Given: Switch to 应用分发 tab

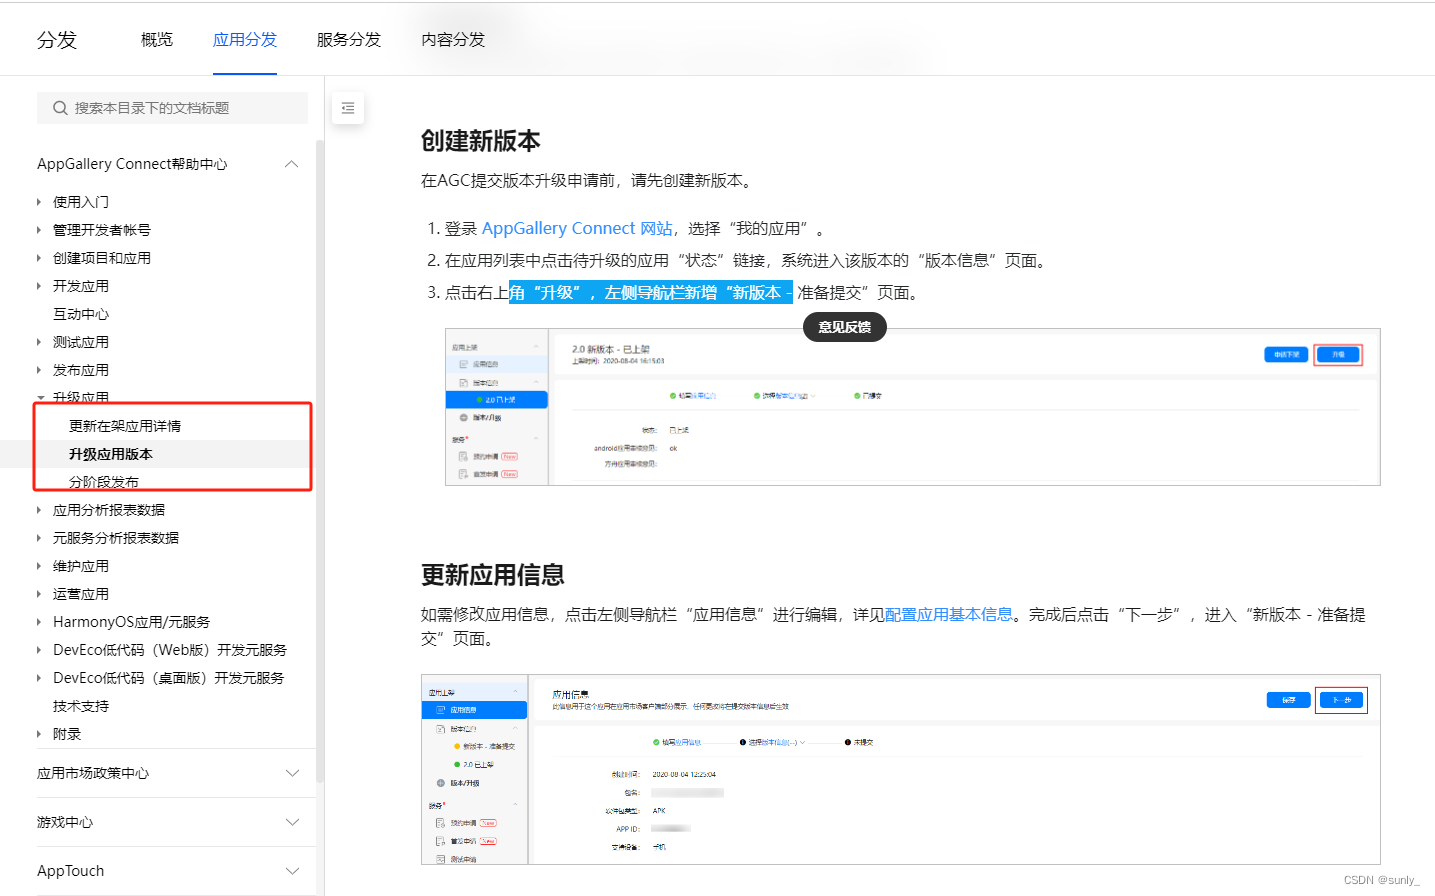Looking at the screenshot, I should point(245,39).
